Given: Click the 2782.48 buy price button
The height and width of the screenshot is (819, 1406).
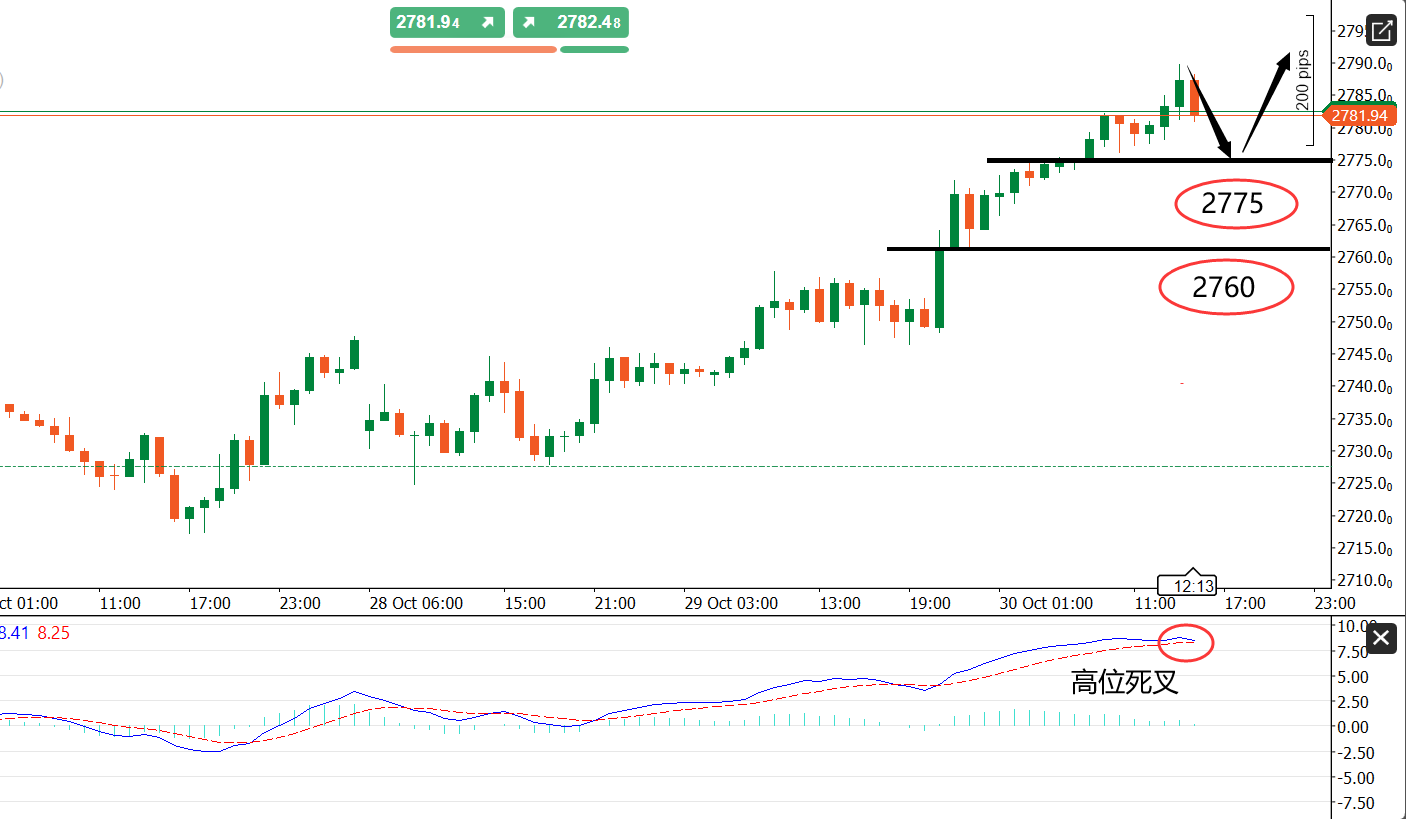Looking at the screenshot, I should click(571, 22).
